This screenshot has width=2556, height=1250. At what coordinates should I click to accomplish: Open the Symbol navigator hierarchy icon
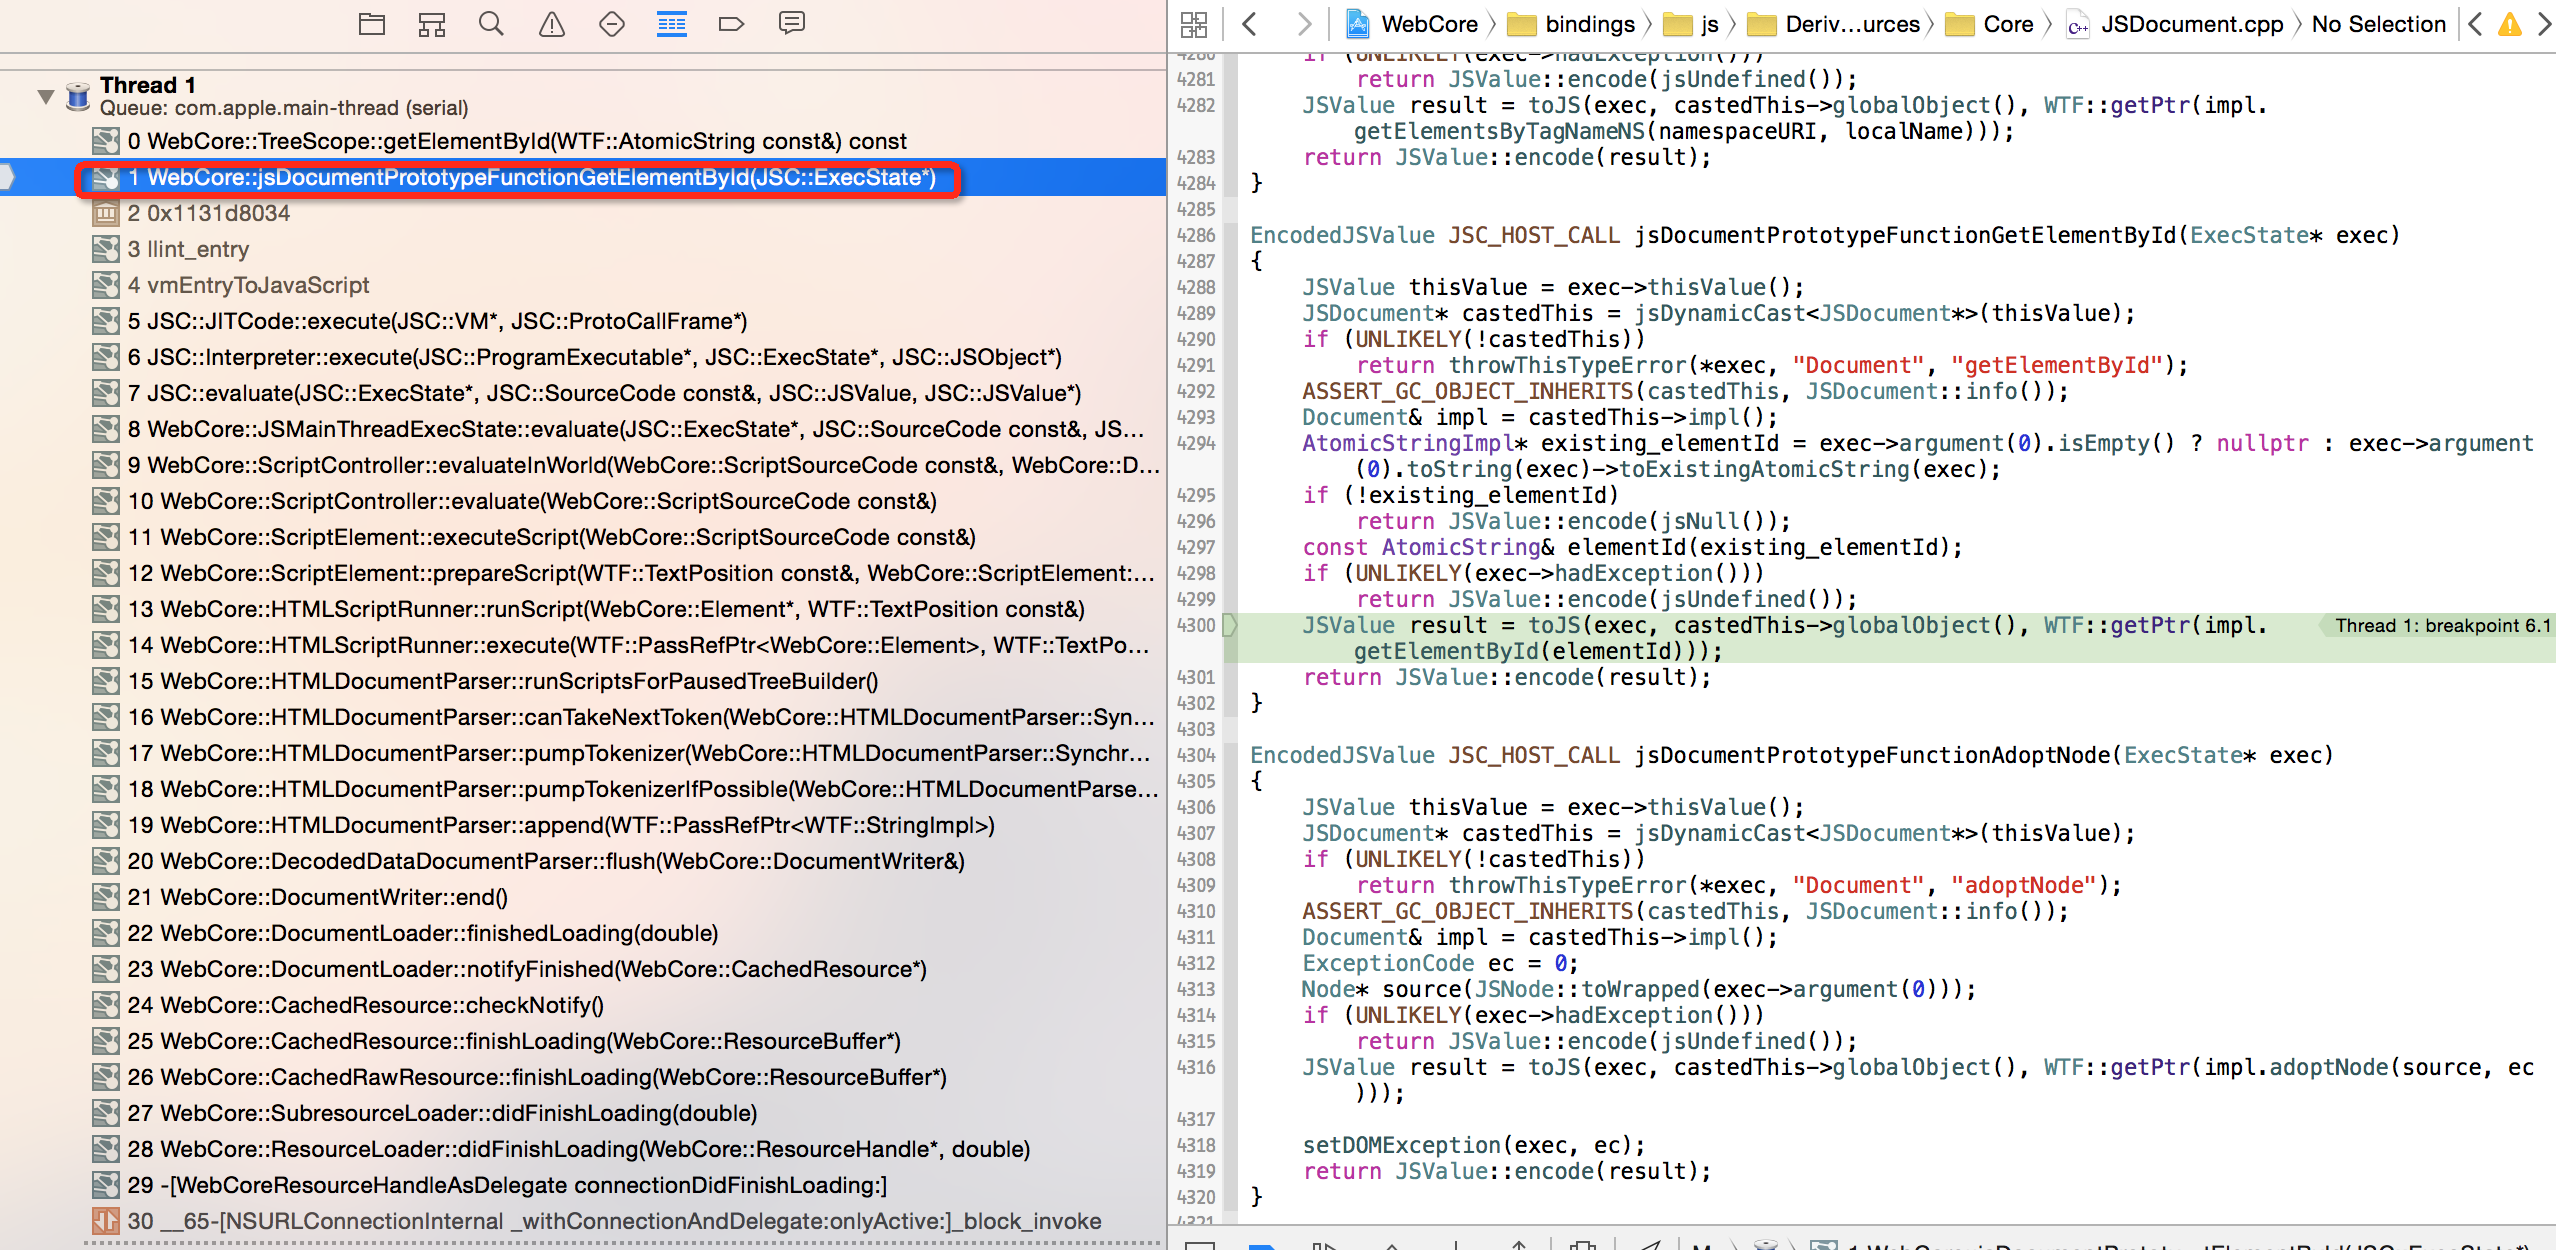click(432, 24)
